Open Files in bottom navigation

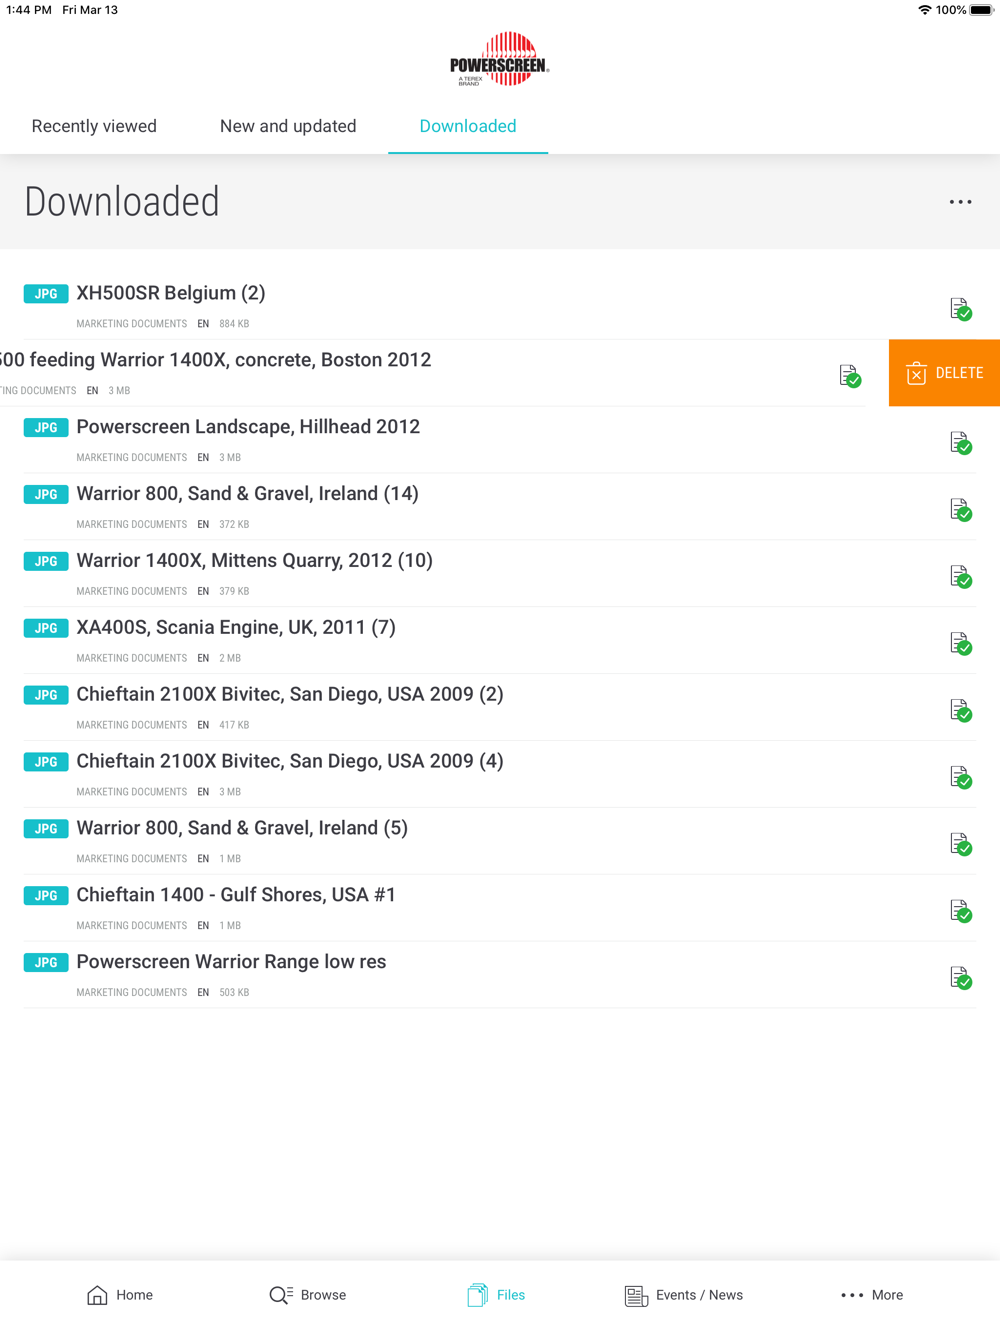tap(496, 1295)
